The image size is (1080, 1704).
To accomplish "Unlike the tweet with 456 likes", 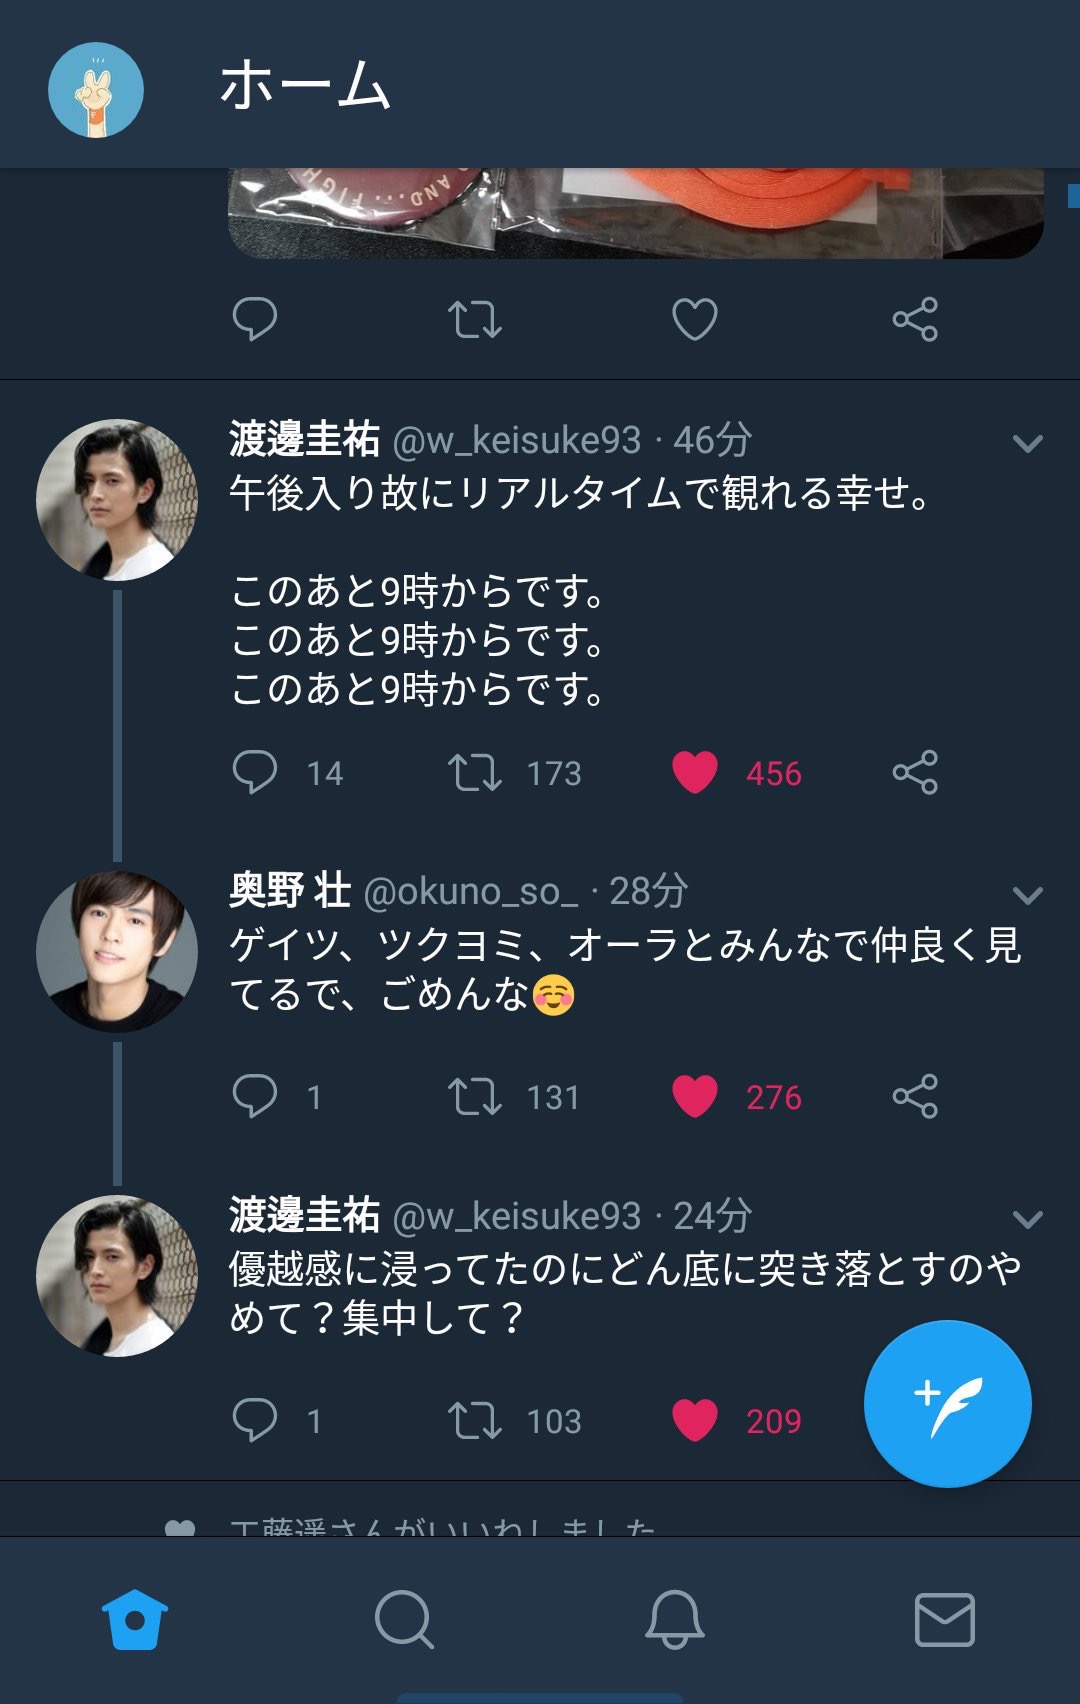I will 695,772.
